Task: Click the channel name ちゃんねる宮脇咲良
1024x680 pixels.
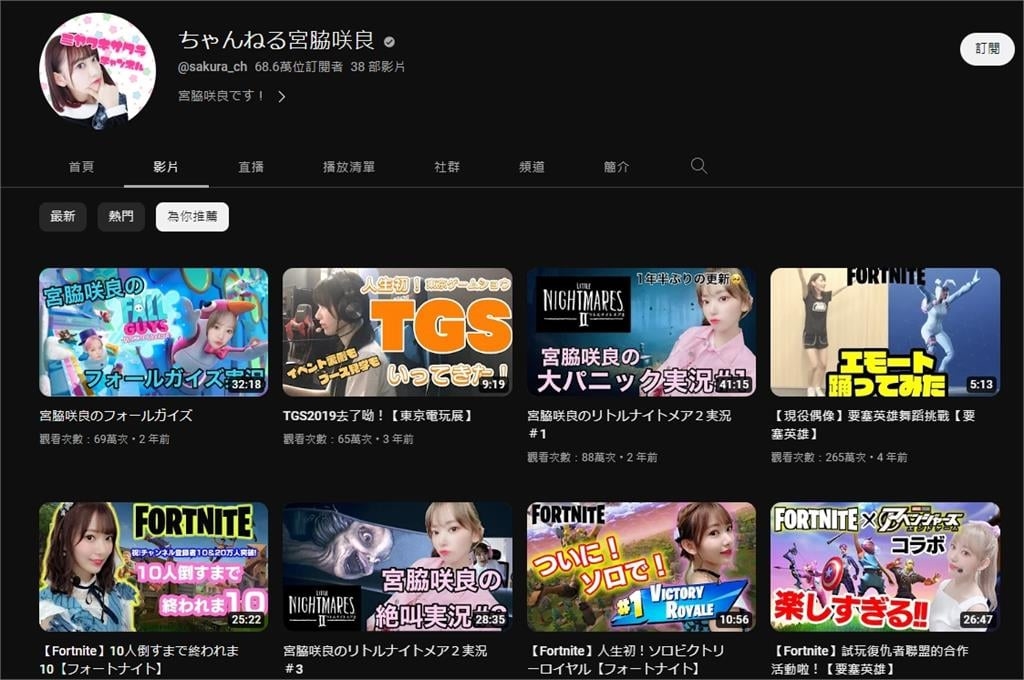Action: (x=277, y=40)
